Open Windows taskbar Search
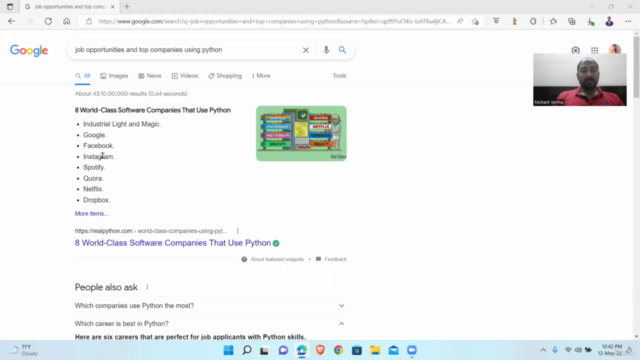 247,350
